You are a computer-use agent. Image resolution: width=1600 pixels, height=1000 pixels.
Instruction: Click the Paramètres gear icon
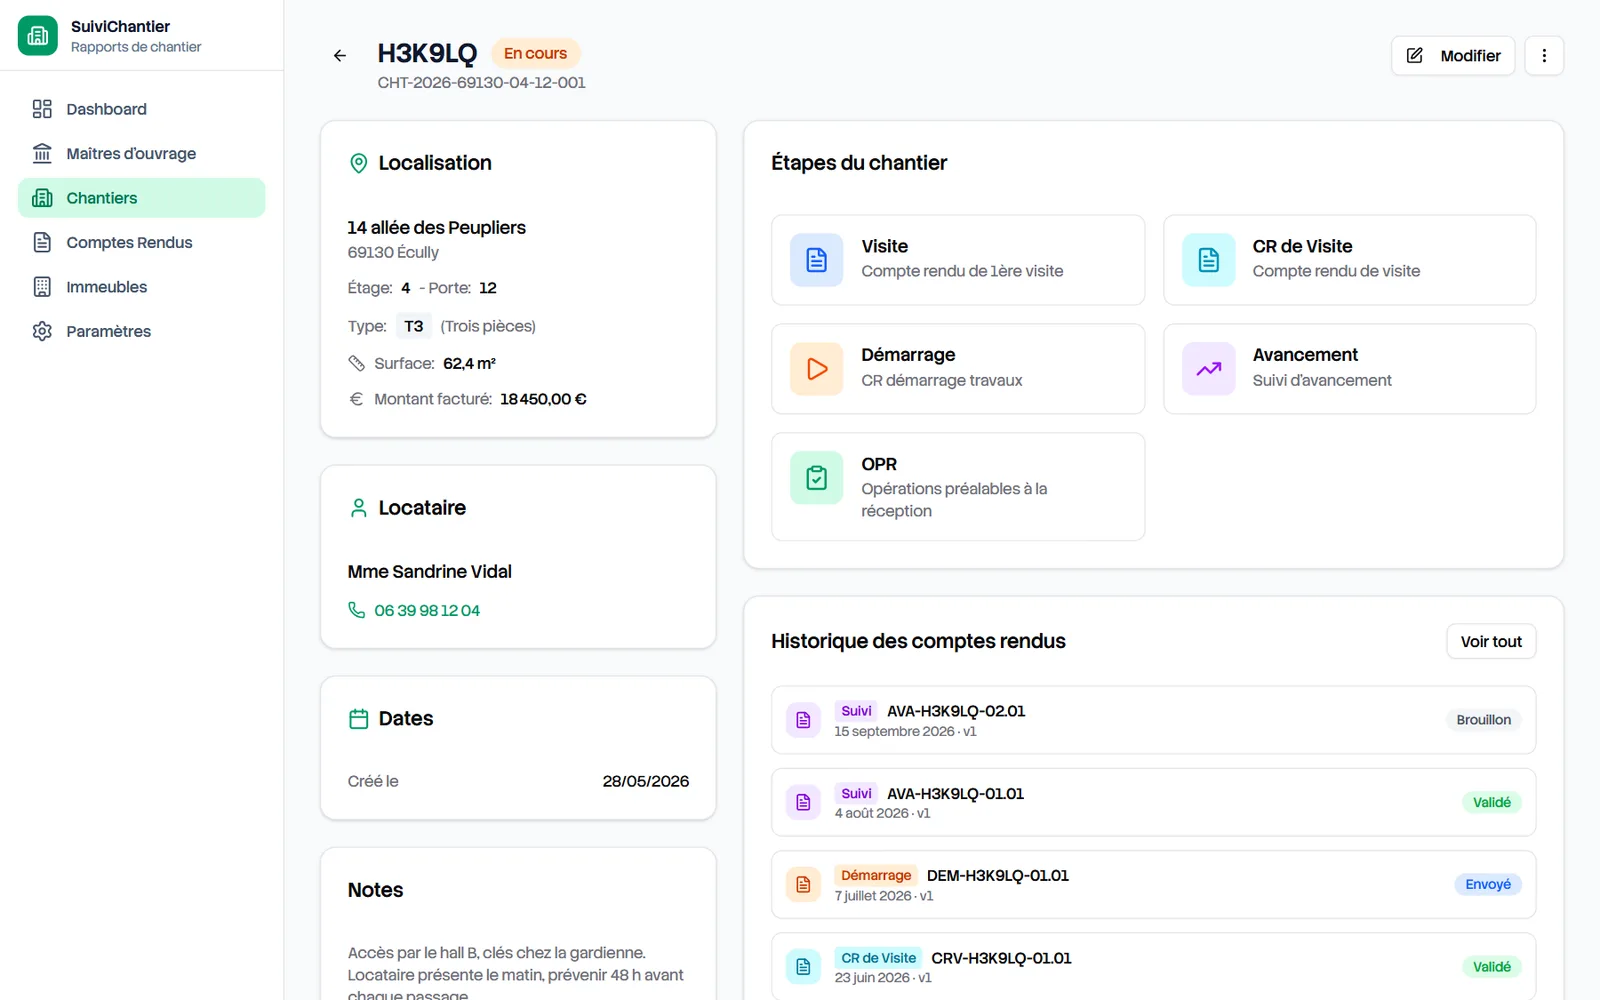42,331
